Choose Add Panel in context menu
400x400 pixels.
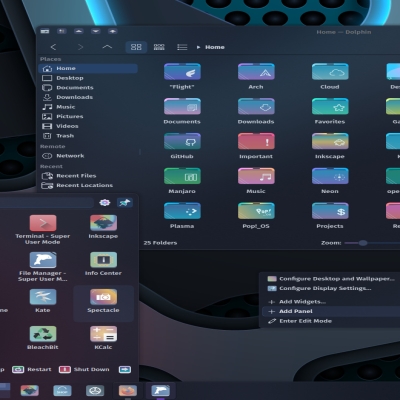(x=331, y=311)
